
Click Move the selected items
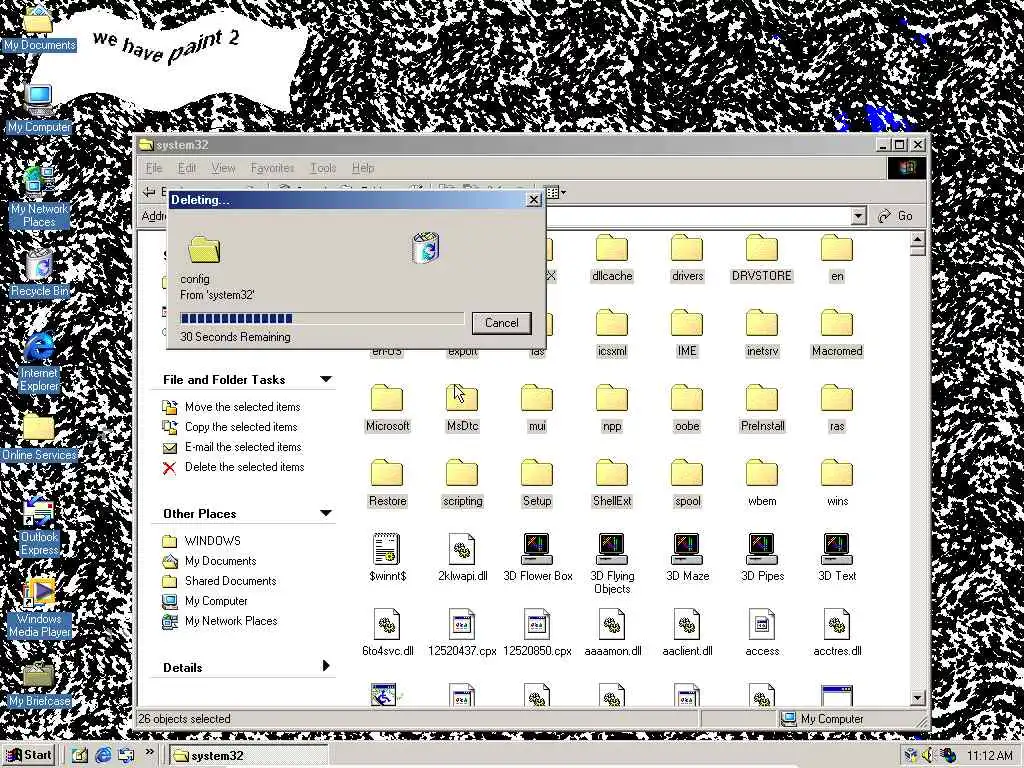(x=242, y=407)
